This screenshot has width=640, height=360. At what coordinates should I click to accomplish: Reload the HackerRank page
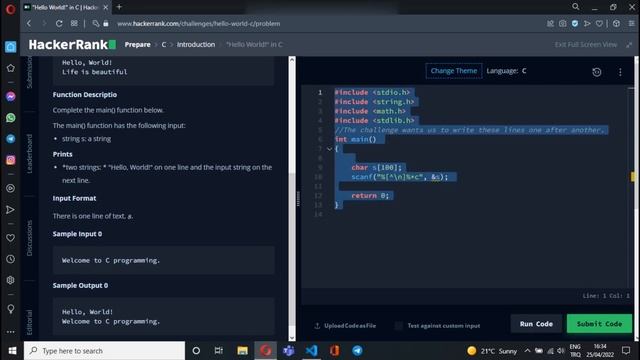click(59, 24)
